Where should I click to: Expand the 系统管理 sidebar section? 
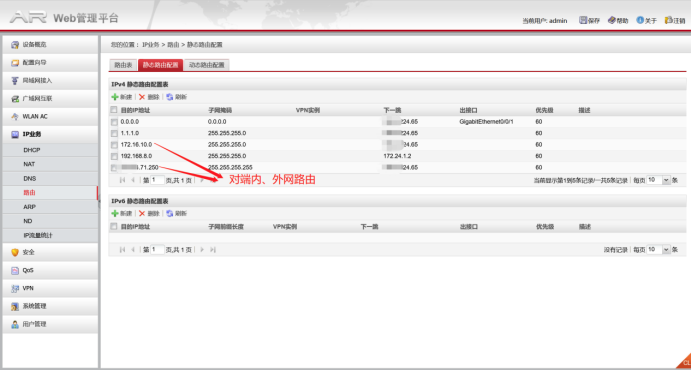(50, 306)
